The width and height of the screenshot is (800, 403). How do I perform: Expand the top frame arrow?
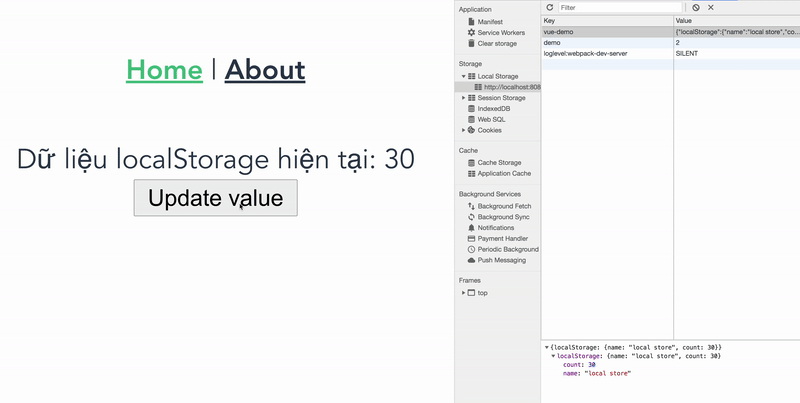point(463,293)
